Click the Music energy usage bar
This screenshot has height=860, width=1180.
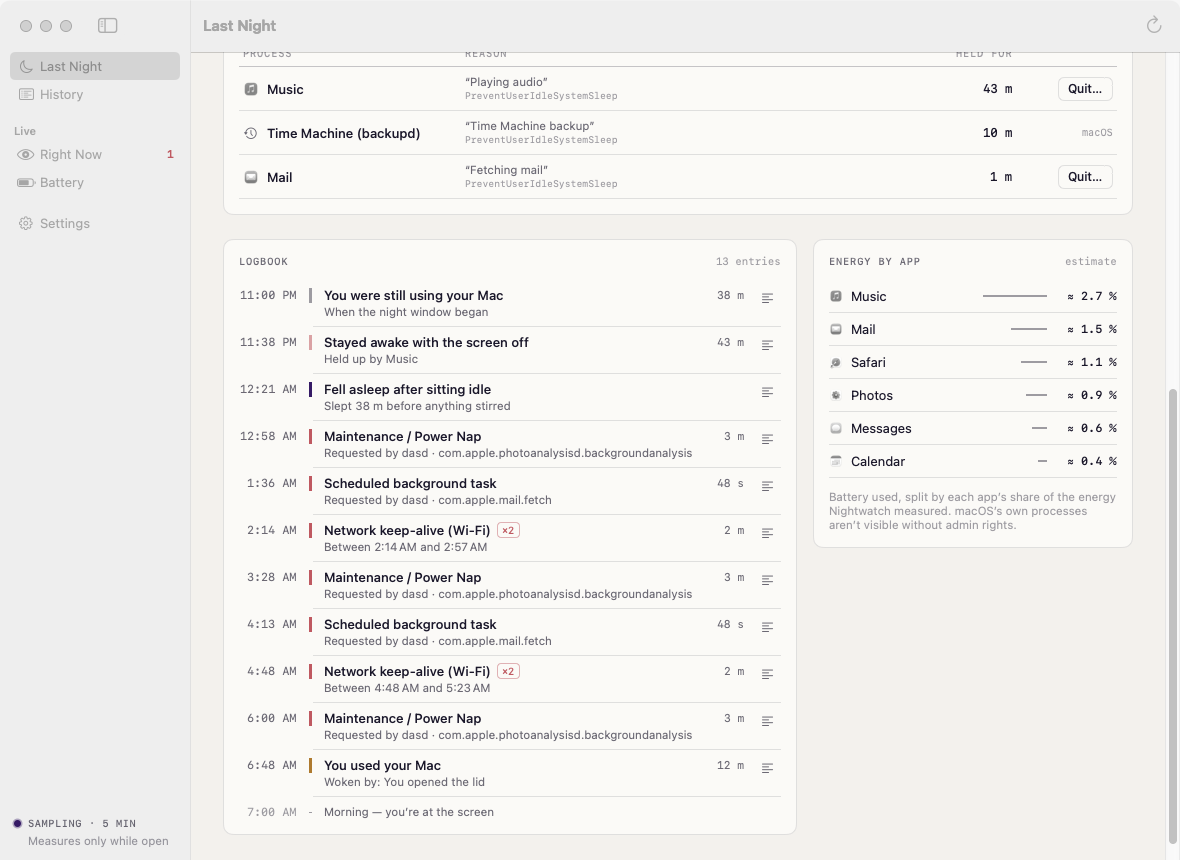[1014, 296]
